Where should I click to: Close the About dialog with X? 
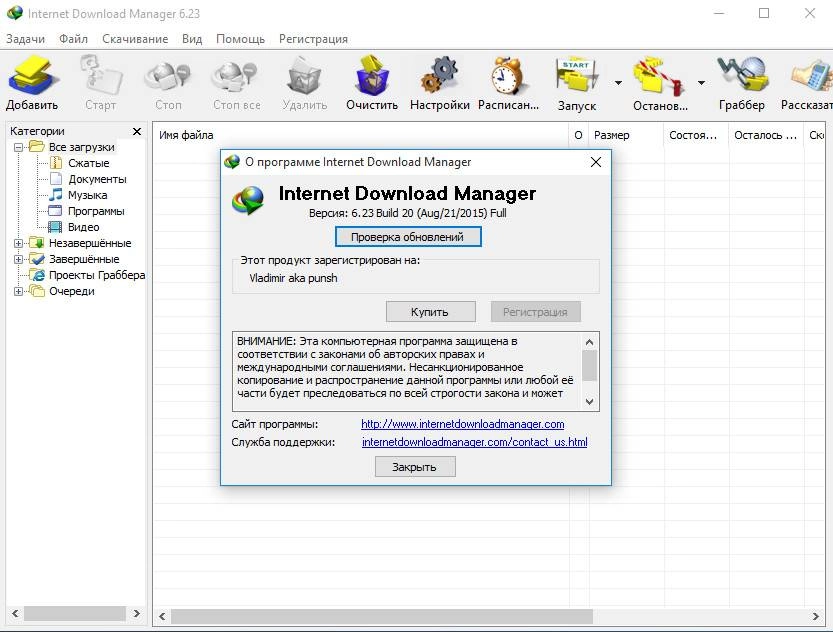click(596, 162)
